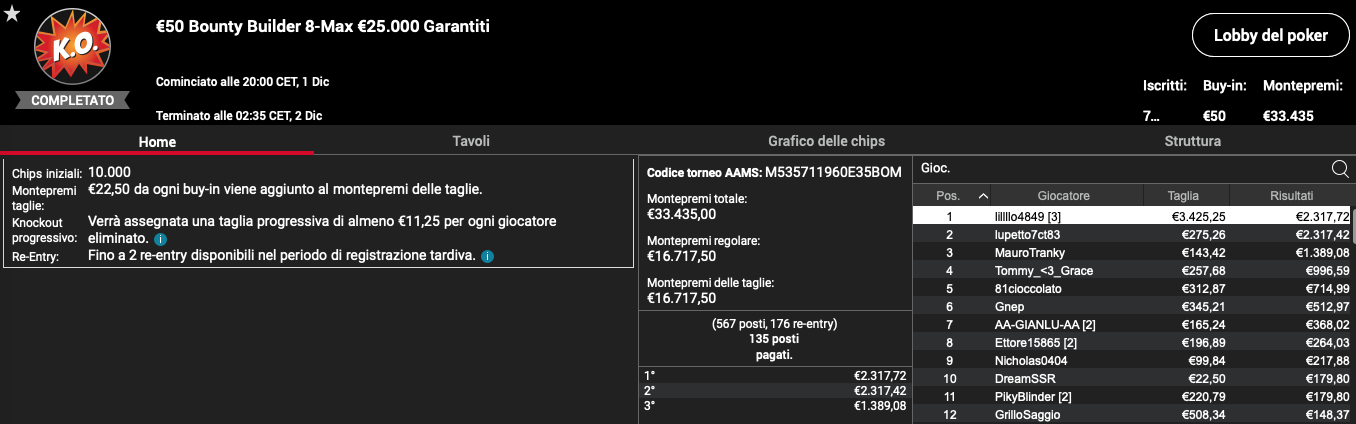
Task: Click the Gioc. player search field
Action: point(1122,169)
